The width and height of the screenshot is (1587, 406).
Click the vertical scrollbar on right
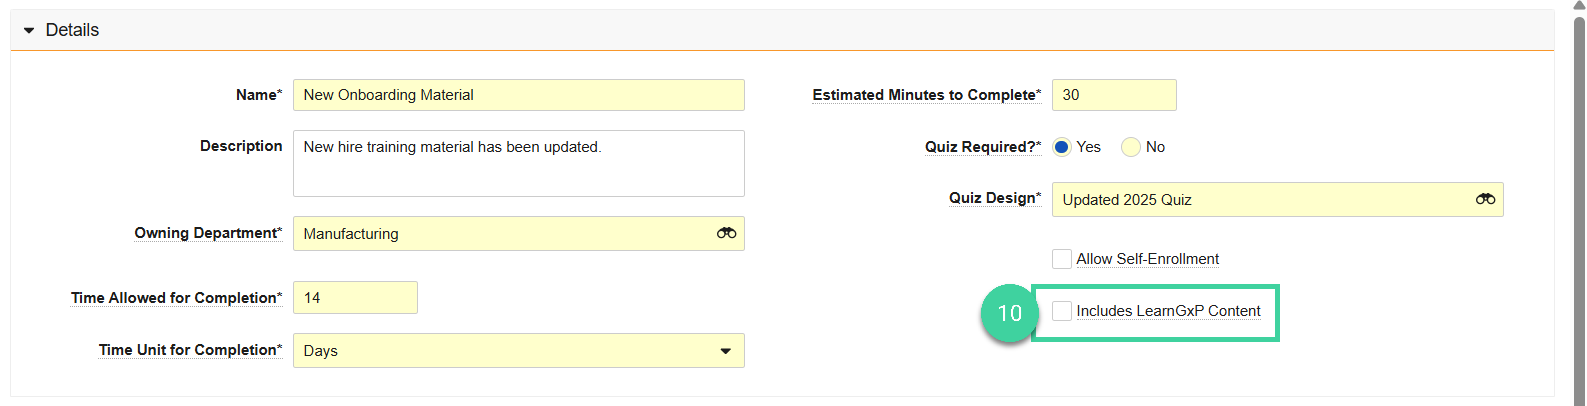click(1579, 200)
